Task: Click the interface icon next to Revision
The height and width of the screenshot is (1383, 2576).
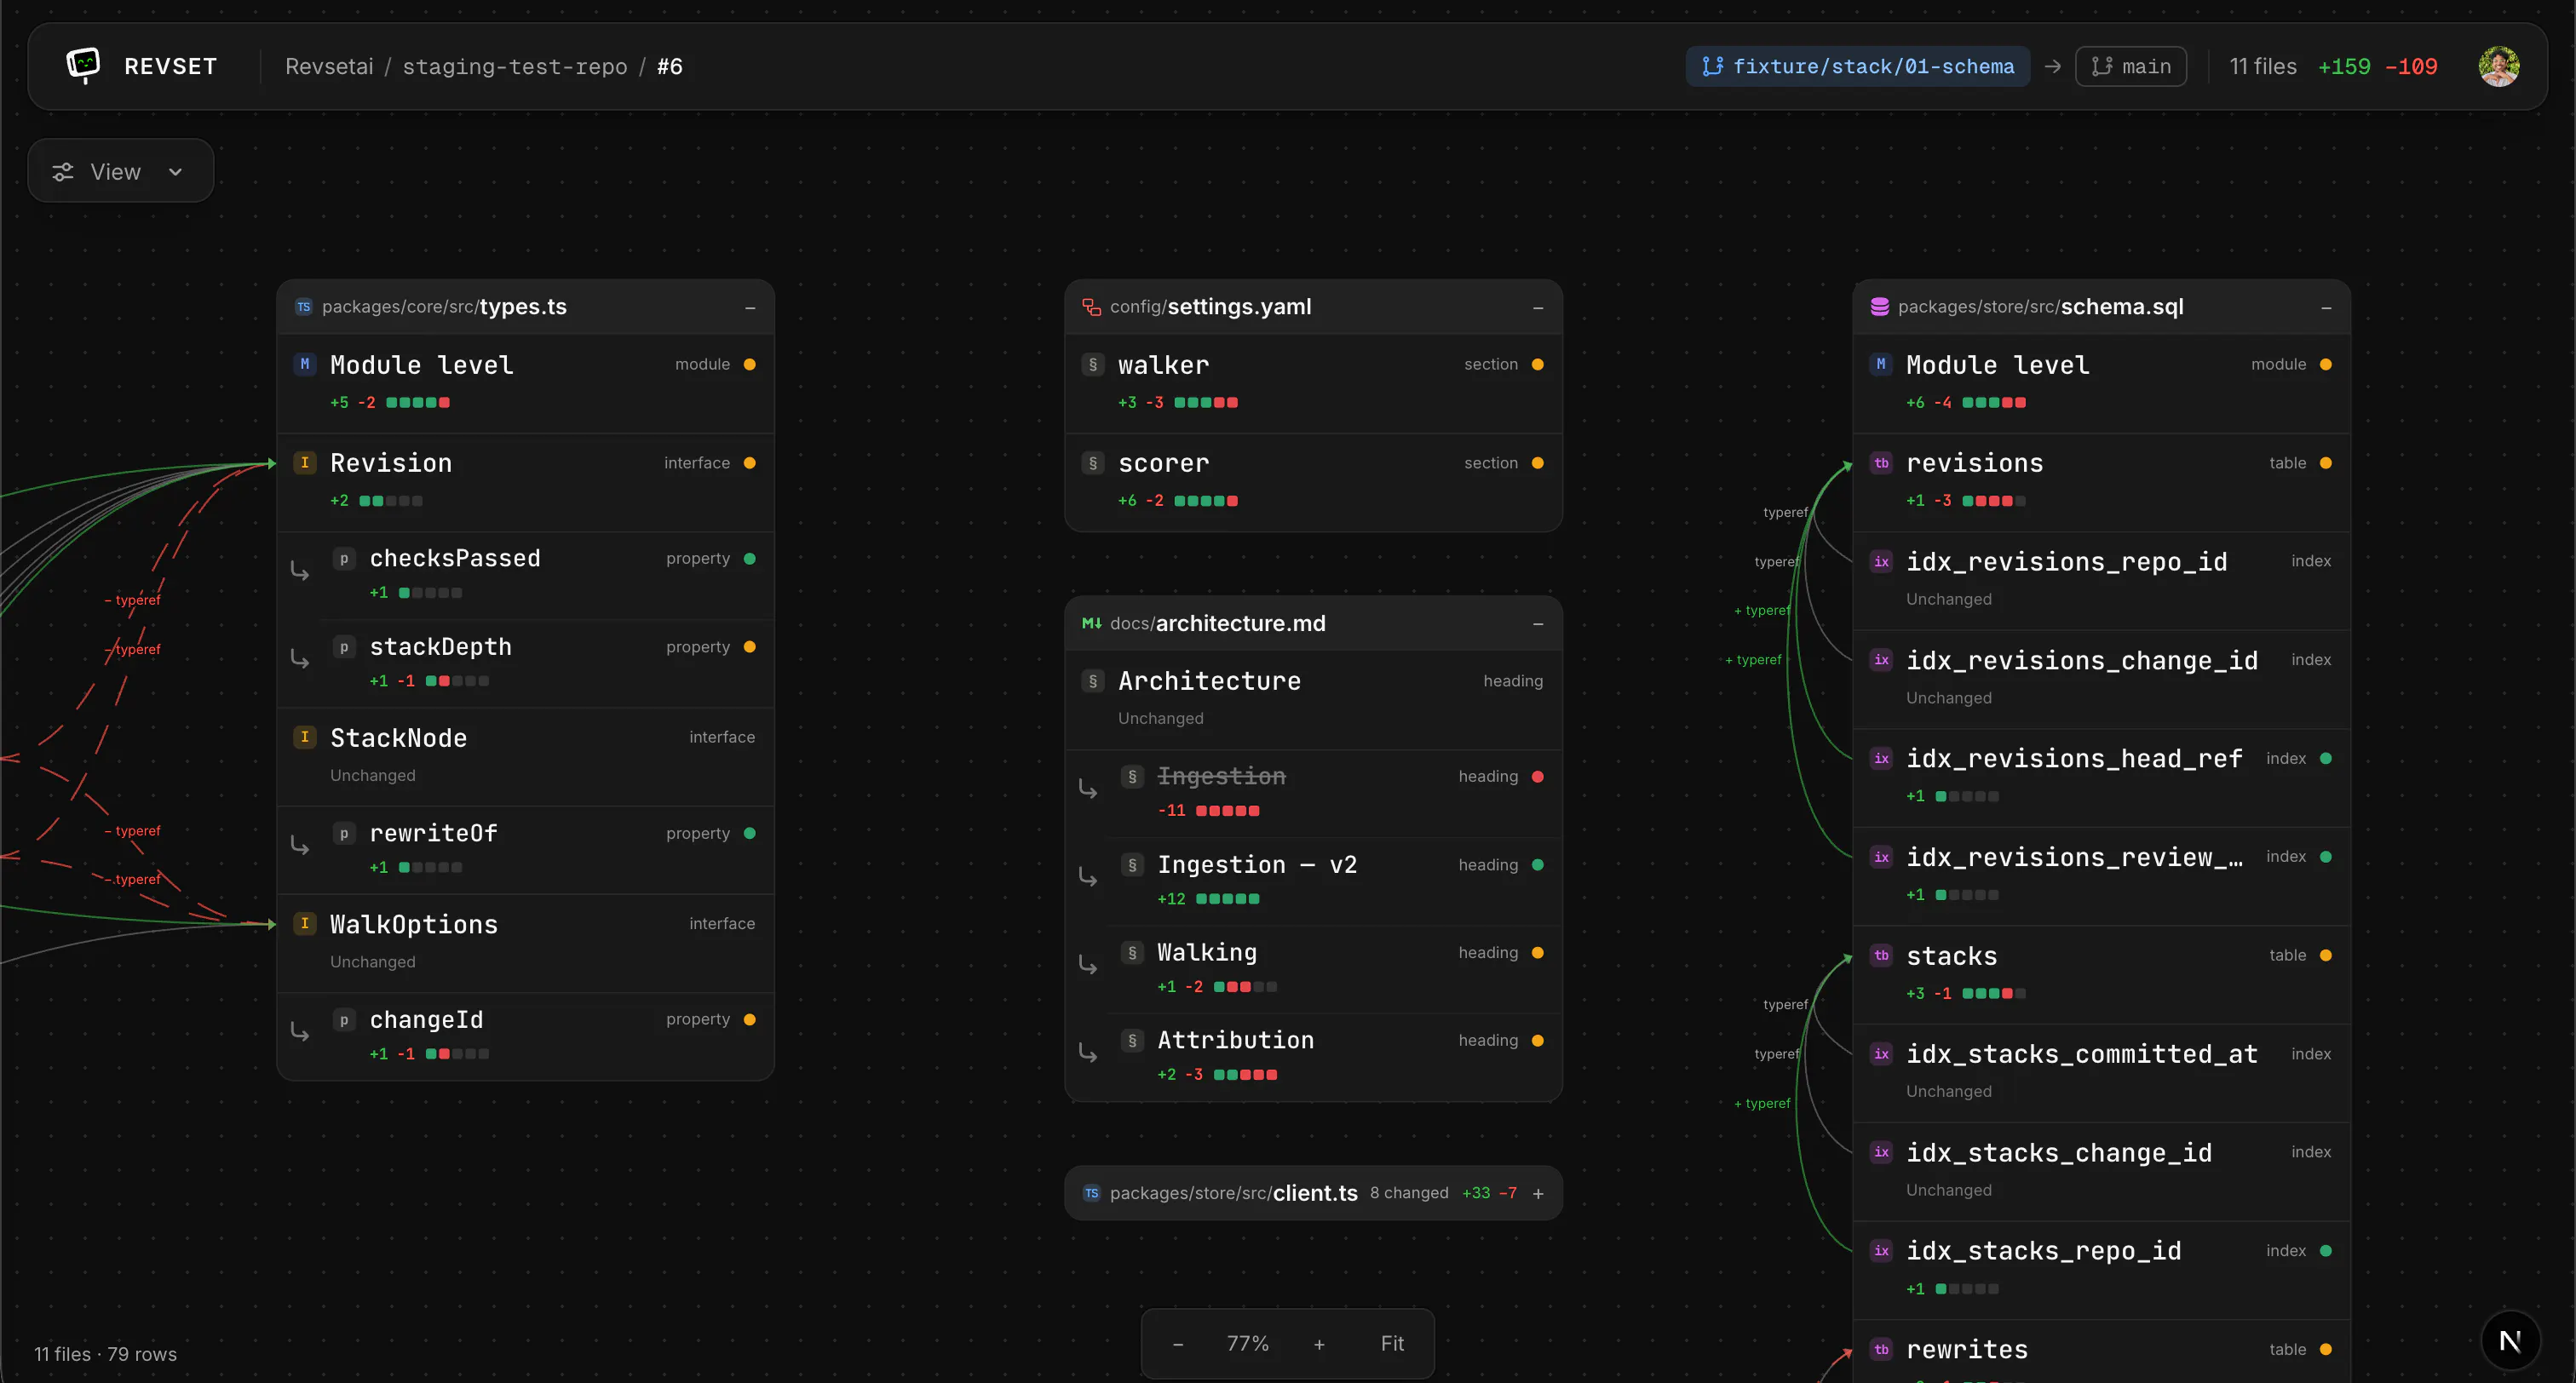Action: (x=305, y=463)
